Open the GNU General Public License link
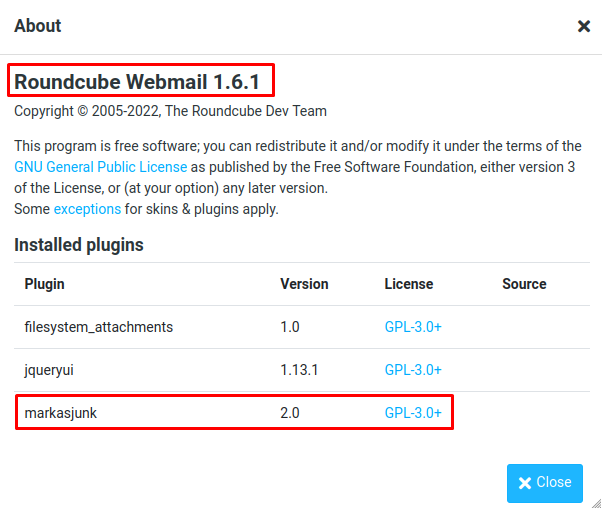602x511 pixels. point(101,167)
